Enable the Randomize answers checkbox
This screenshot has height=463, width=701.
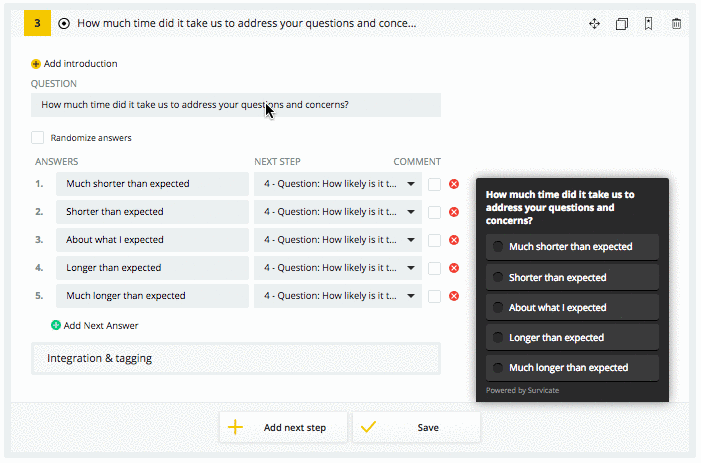38,138
